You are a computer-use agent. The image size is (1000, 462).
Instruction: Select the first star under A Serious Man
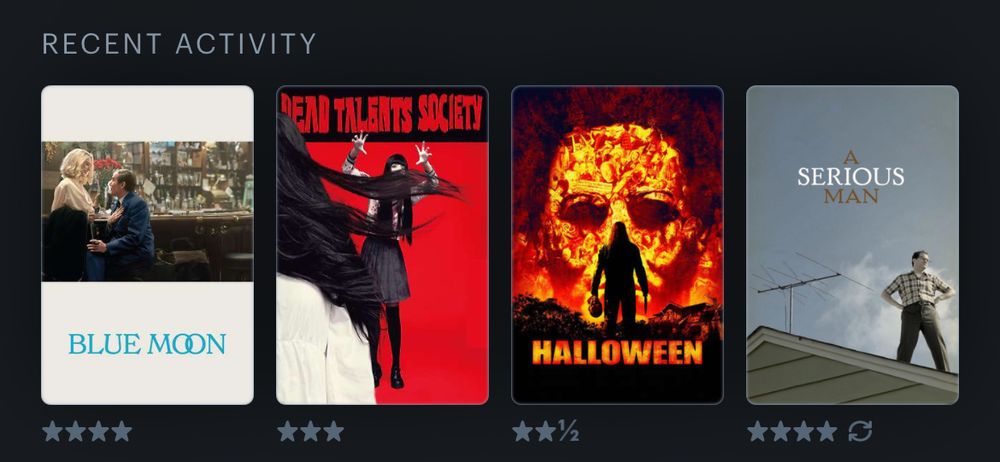tap(758, 431)
